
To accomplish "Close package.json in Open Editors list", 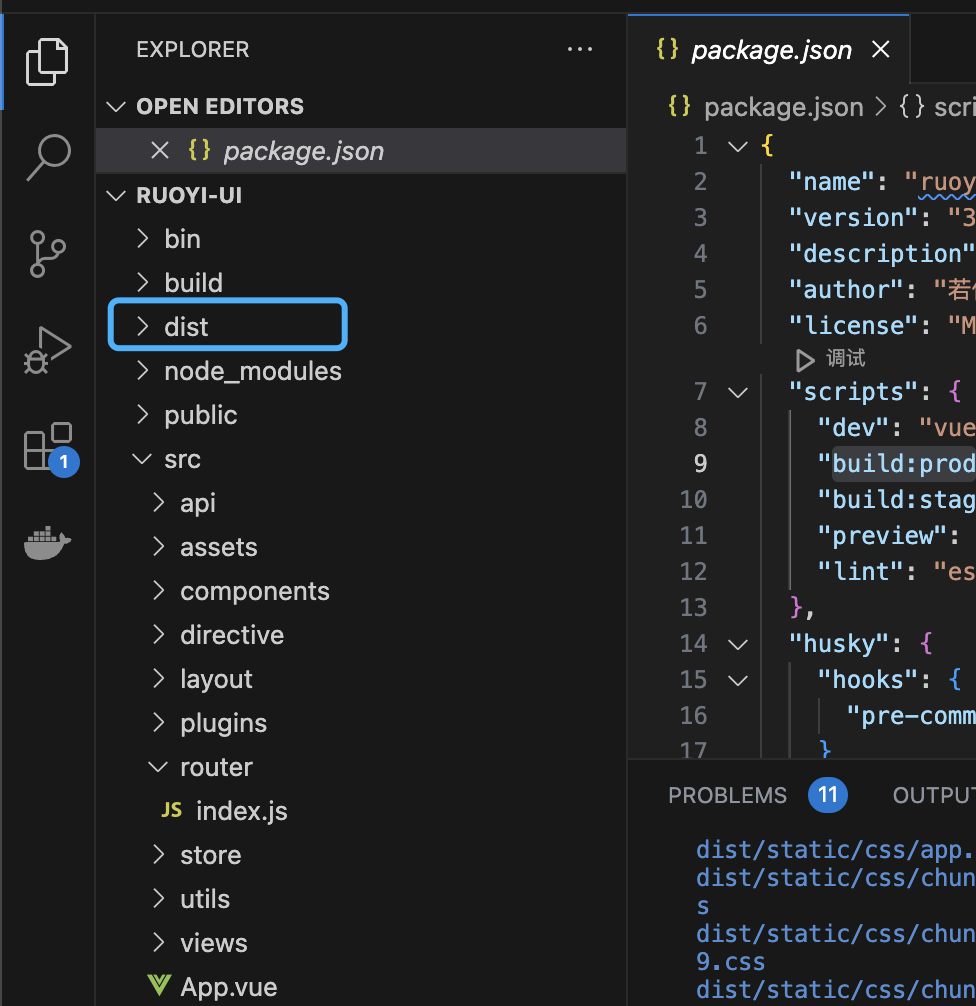I will (159, 151).
